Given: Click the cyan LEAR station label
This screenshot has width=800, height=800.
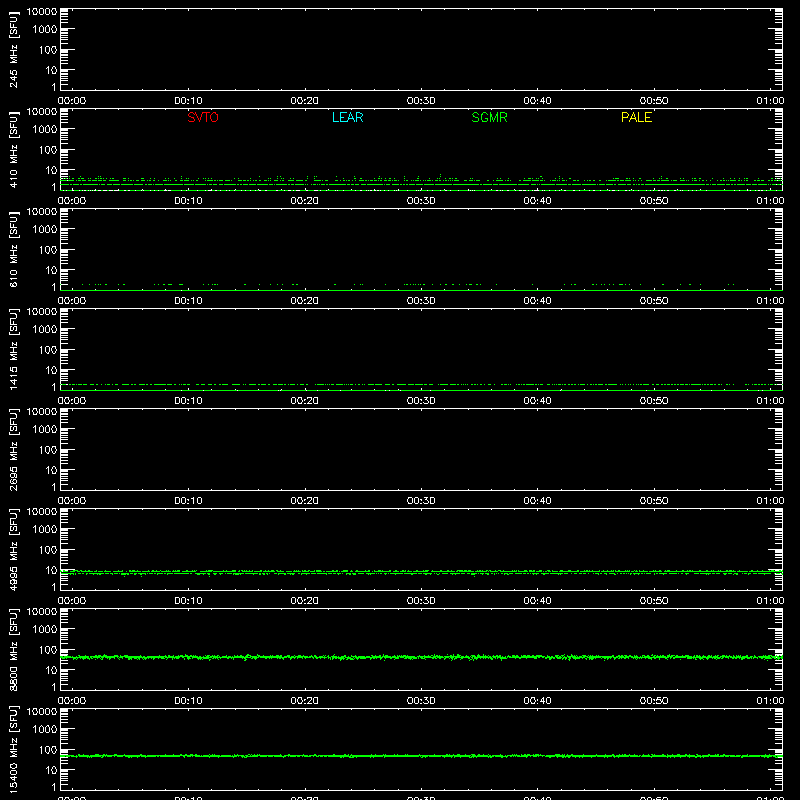Looking at the screenshot, I should (x=347, y=117).
